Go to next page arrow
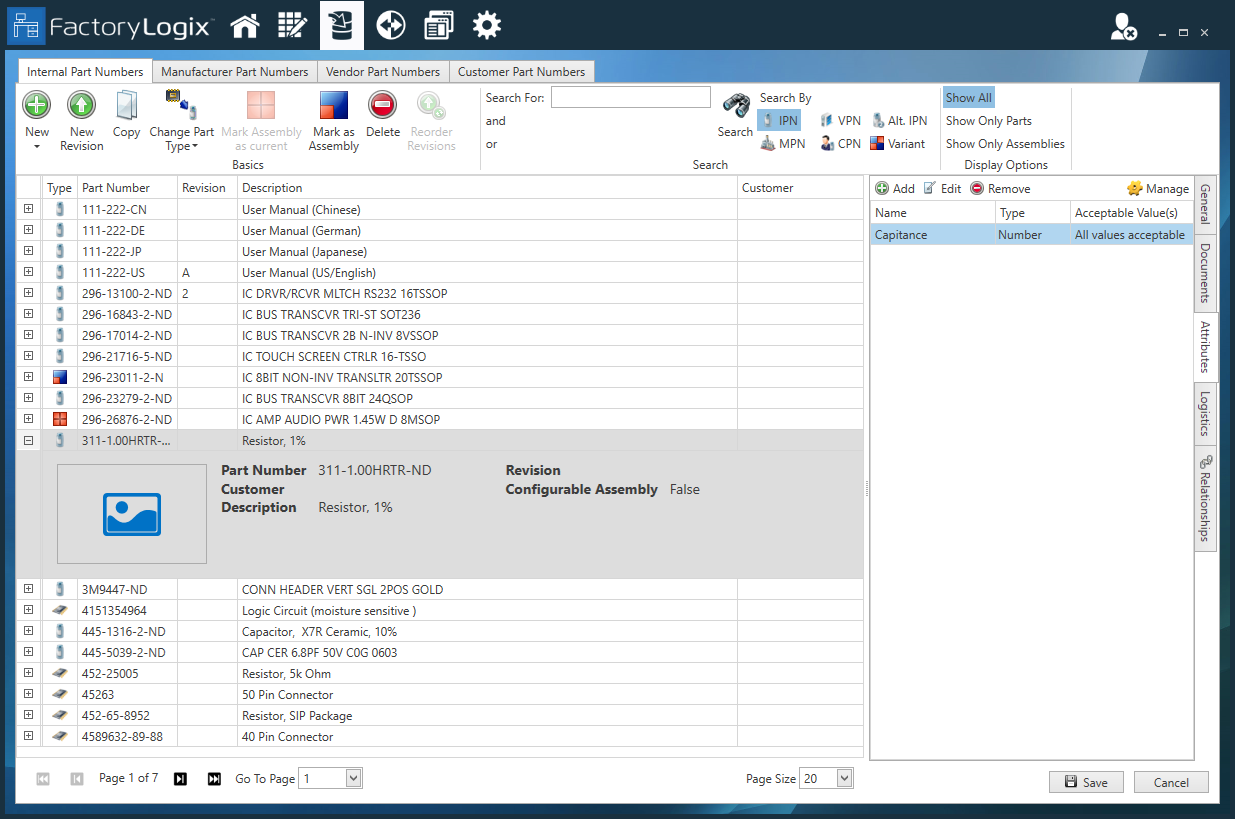This screenshot has width=1235, height=819. tap(180, 779)
